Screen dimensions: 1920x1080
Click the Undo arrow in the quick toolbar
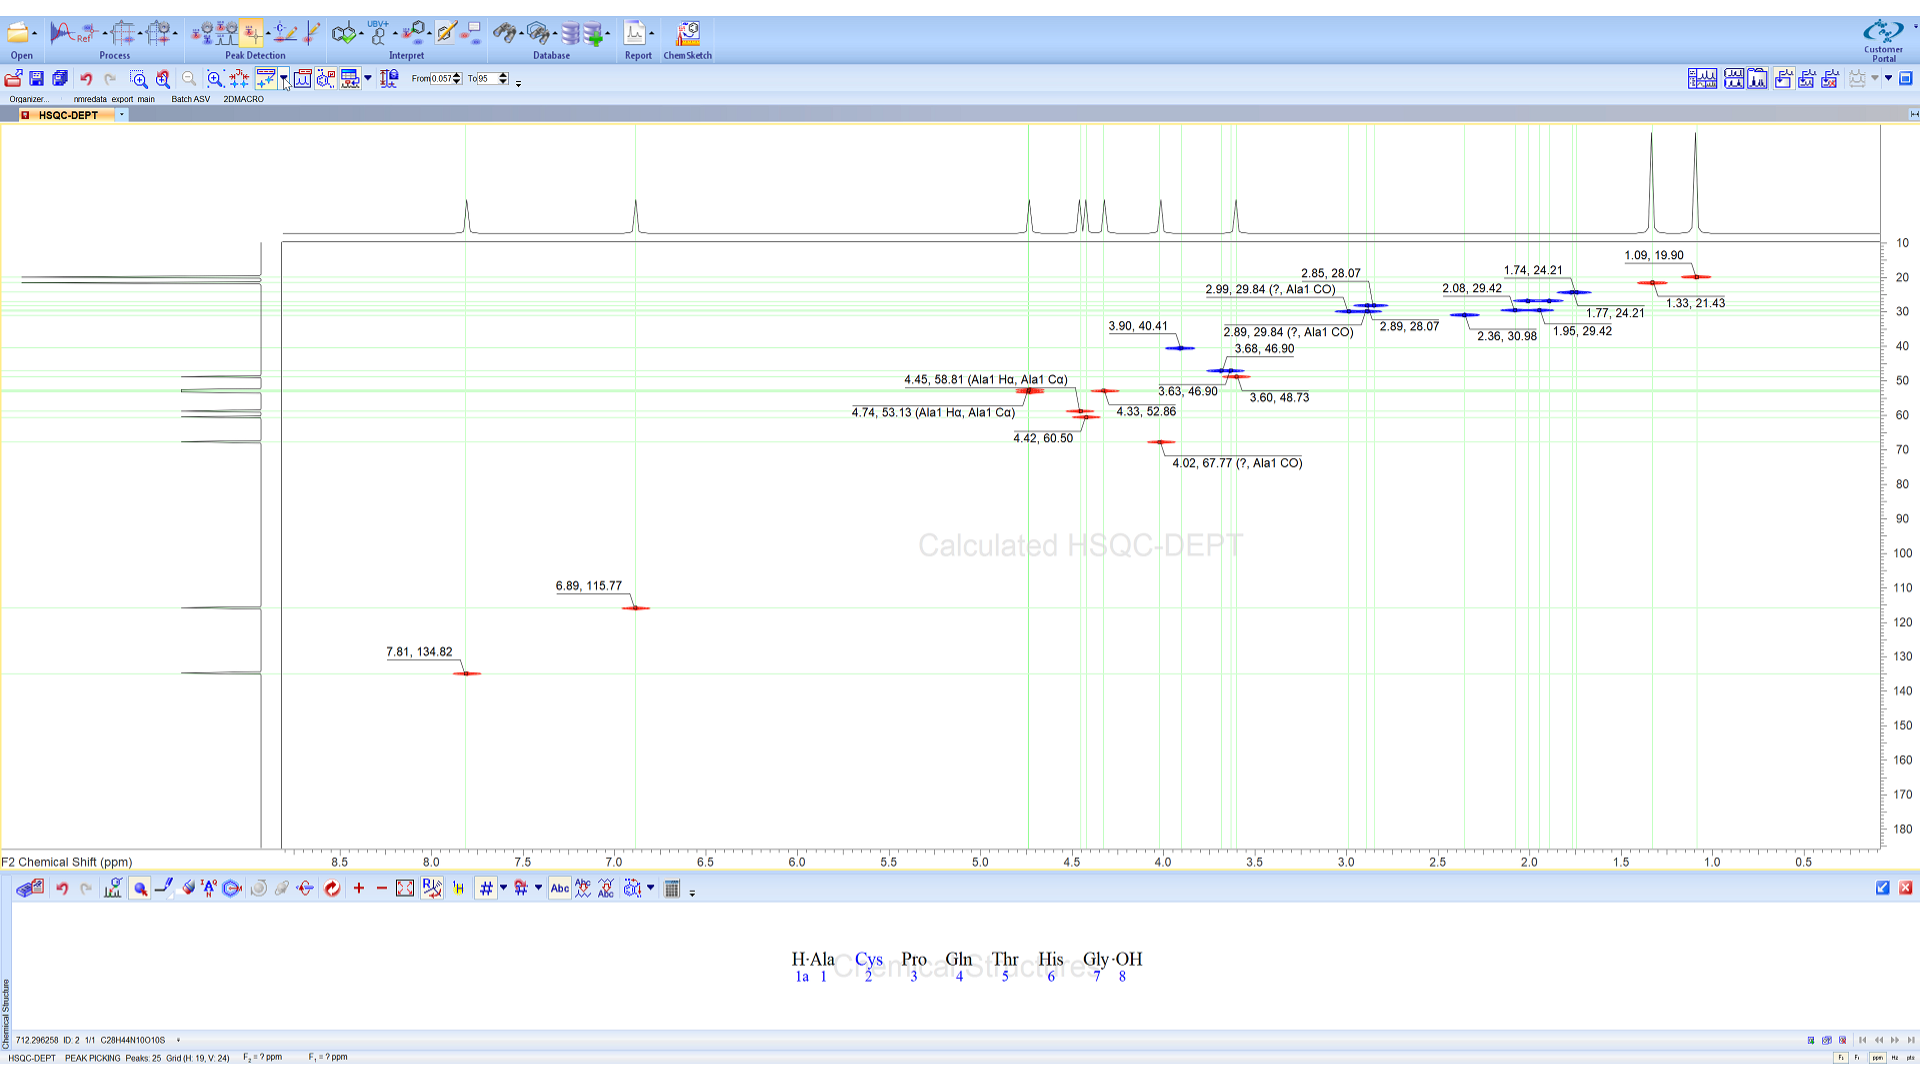86,79
